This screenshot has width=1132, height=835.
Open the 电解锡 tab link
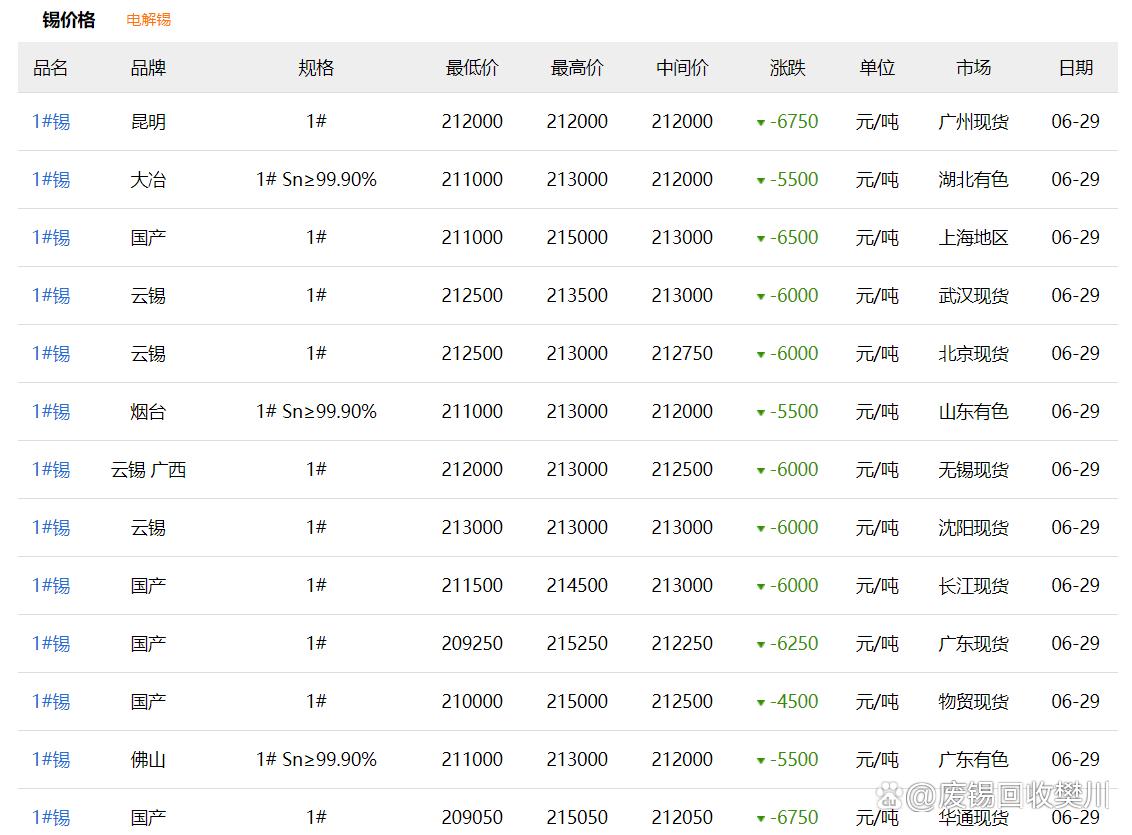(x=148, y=19)
